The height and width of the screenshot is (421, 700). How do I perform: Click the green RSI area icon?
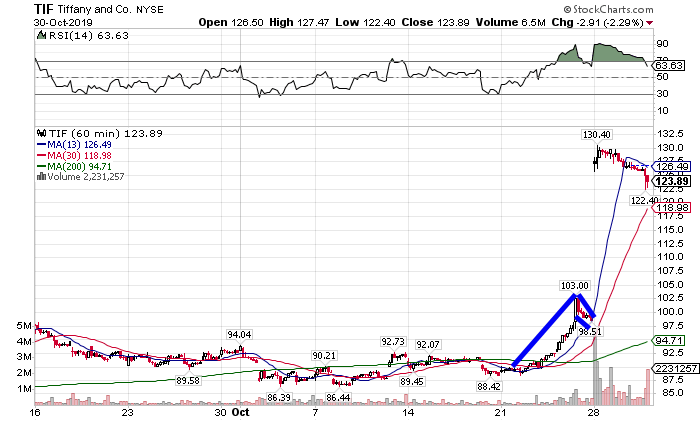click(x=42, y=35)
